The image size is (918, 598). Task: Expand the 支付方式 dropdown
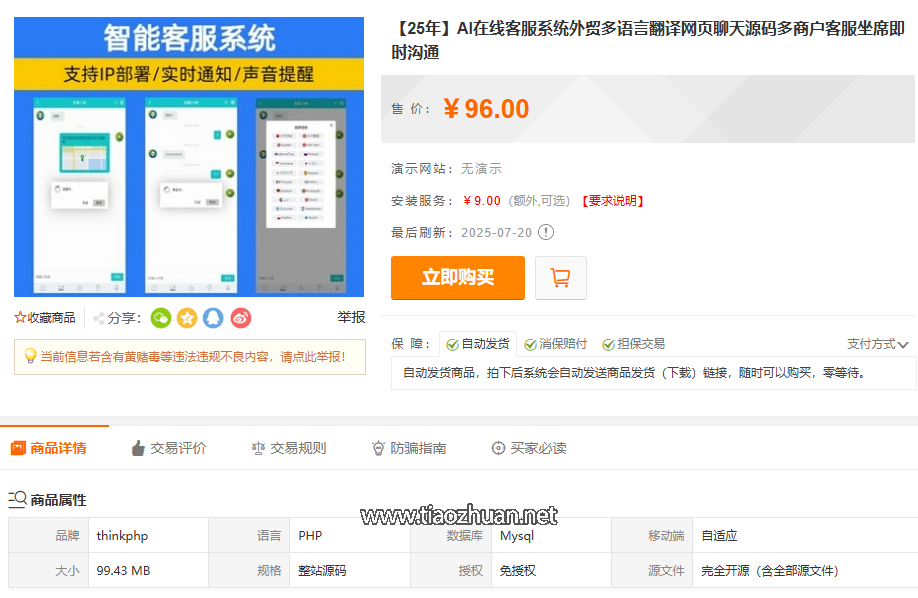pyautogui.click(x=877, y=344)
